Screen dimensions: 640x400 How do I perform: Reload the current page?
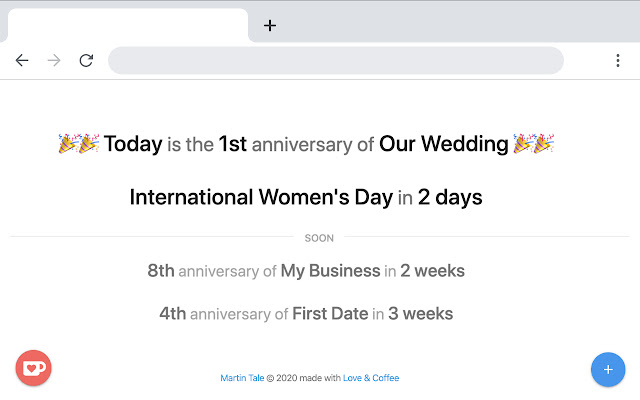(x=86, y=60)
